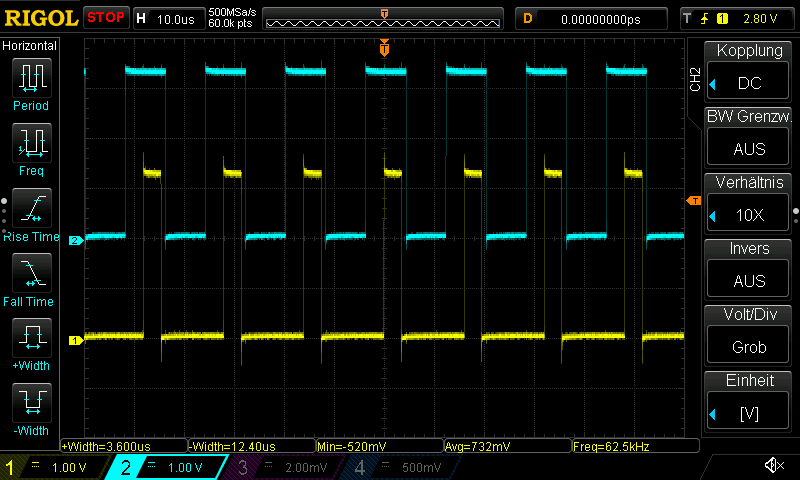800x480 pixels.
Task: Enable channel 4 at 500mV
Action: [398, 467]
